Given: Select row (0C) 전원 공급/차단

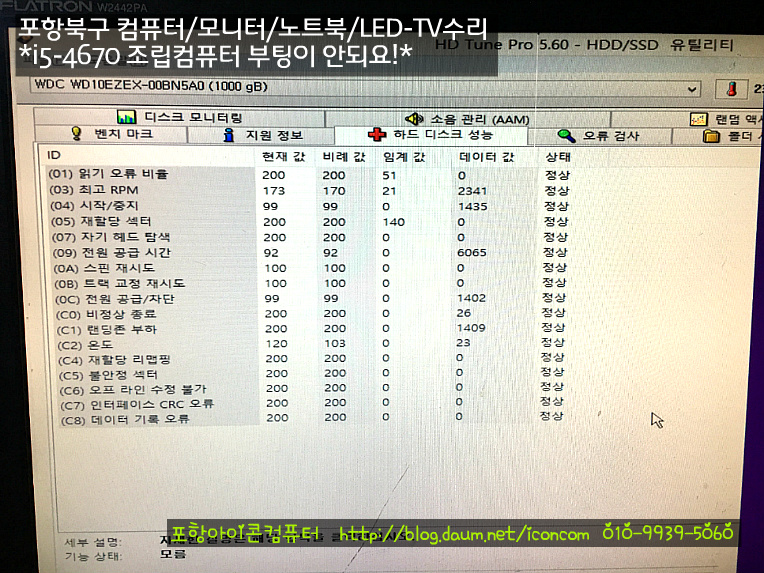Looking at the screenshot, I should pos(309,298).
